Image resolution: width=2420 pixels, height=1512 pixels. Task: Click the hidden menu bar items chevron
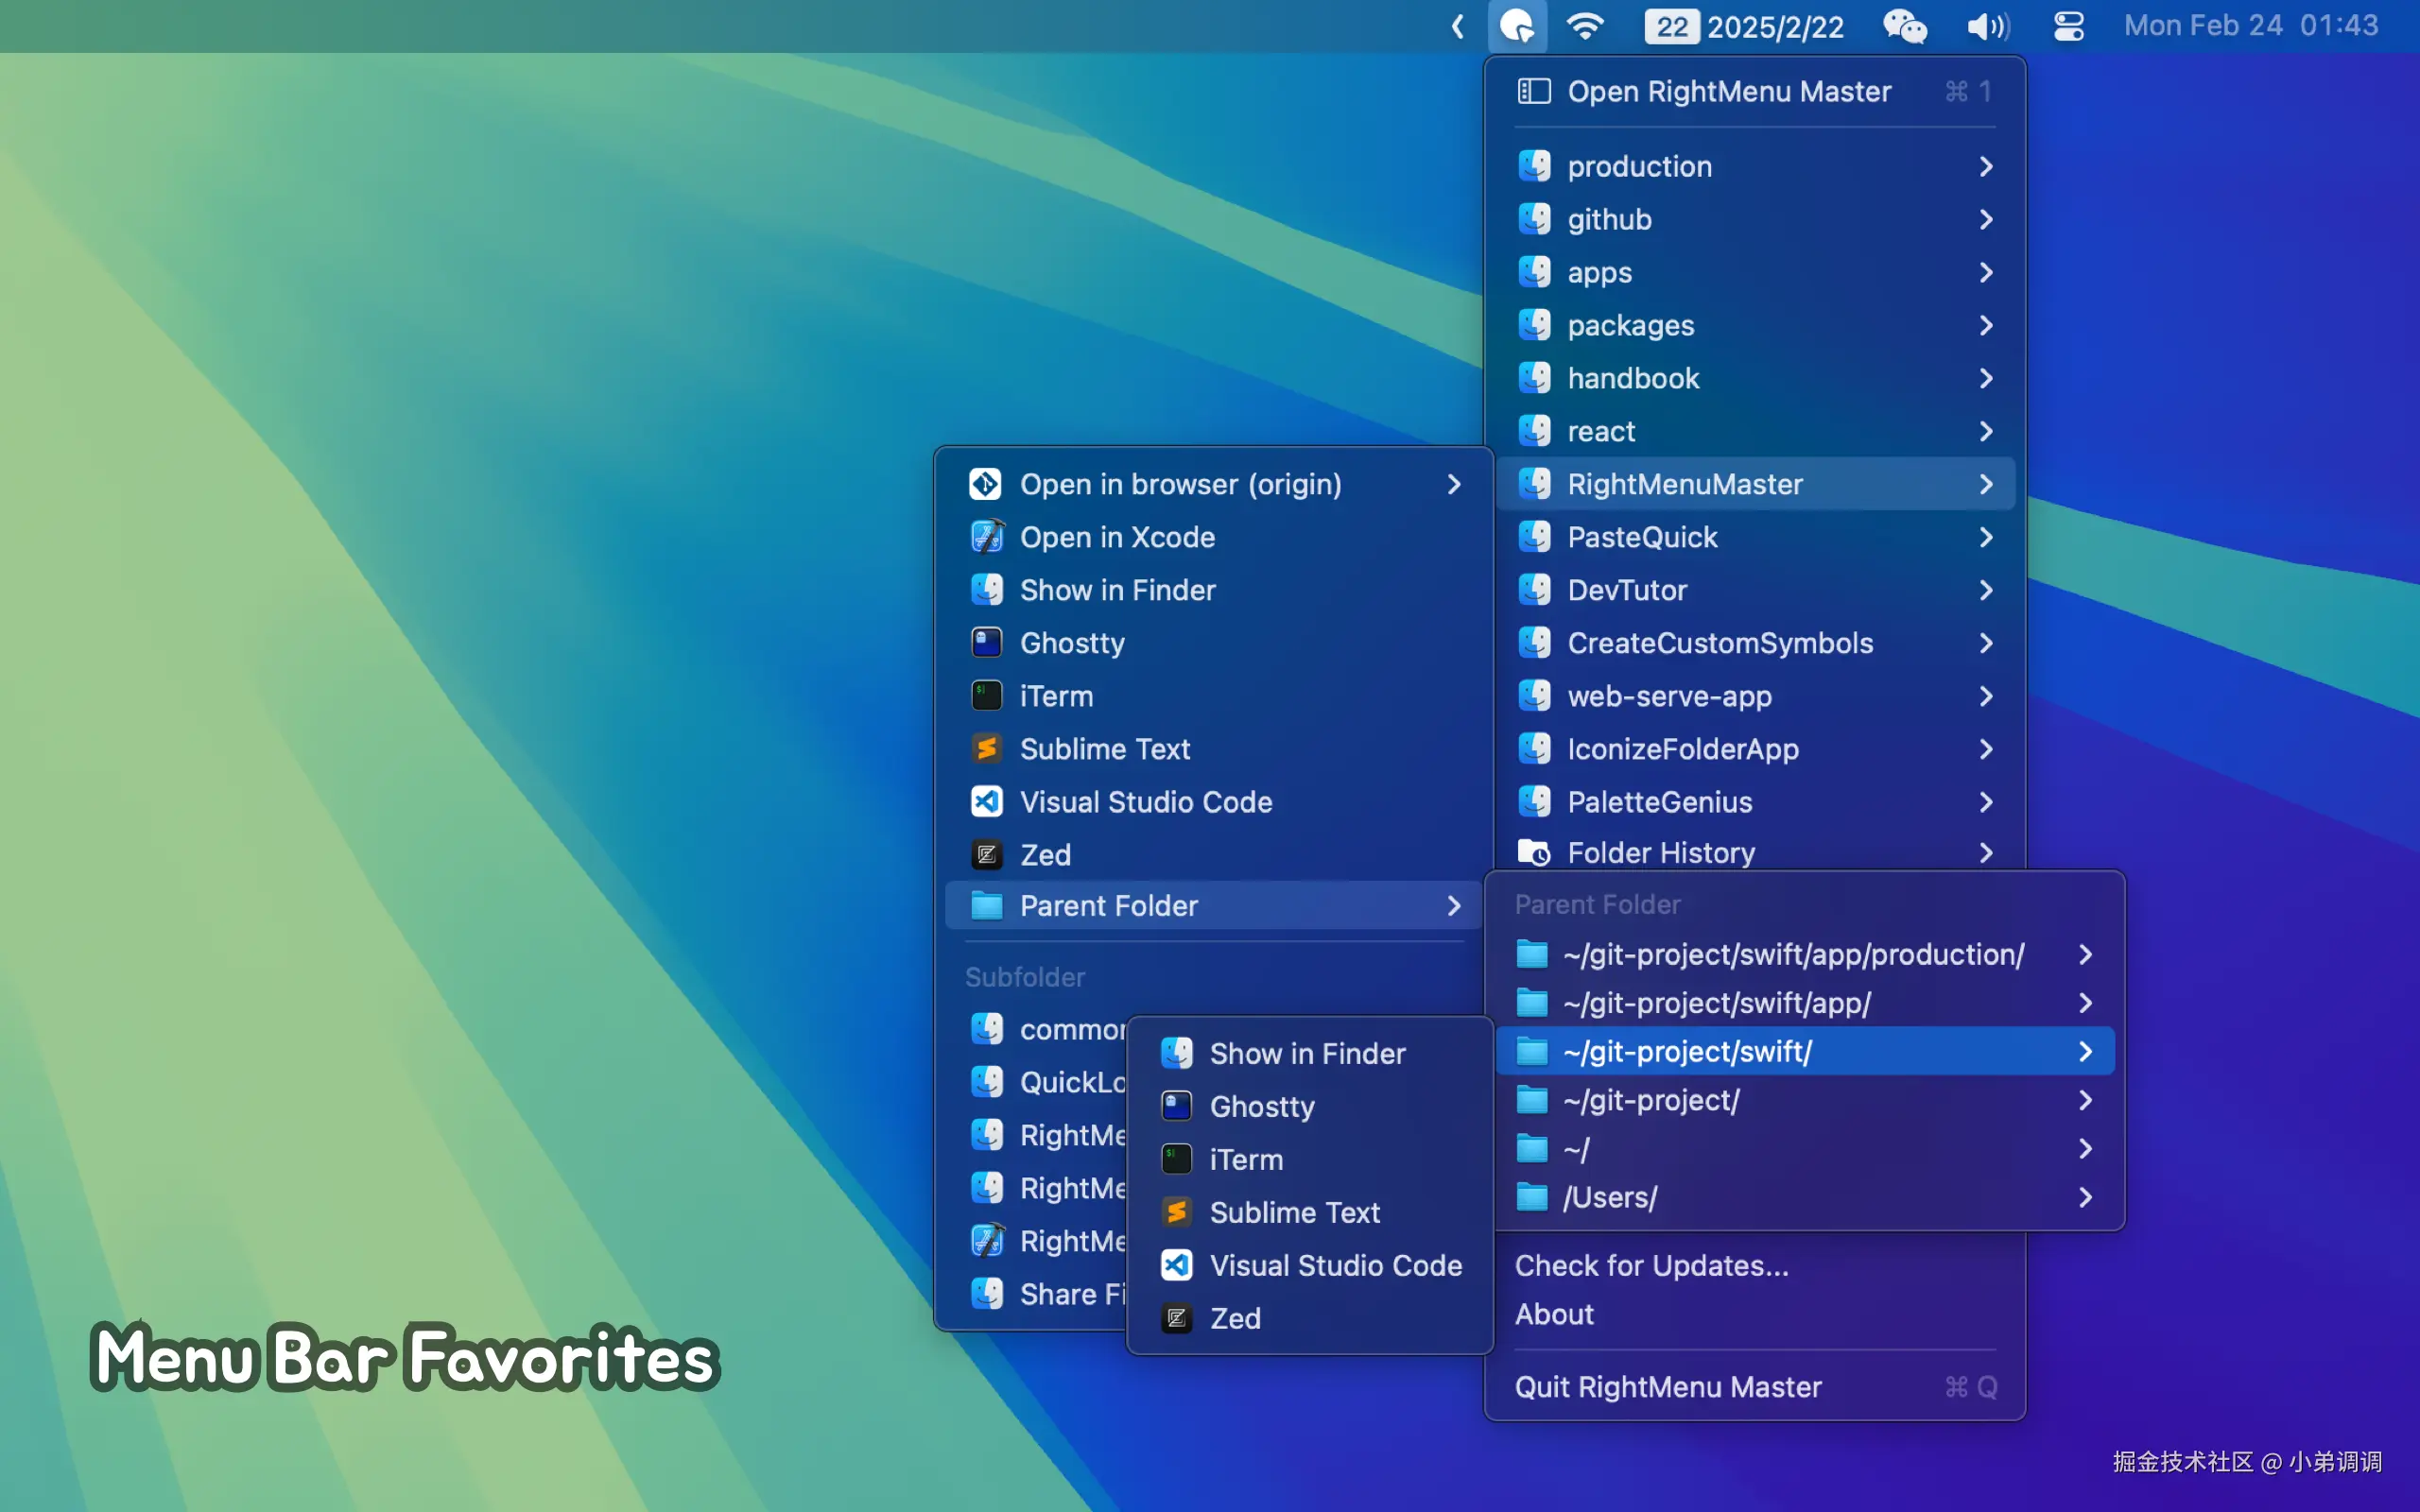(x=1458, y=26)
